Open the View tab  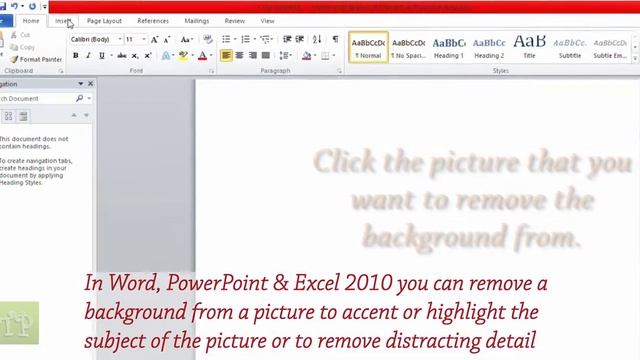[267, 21]
